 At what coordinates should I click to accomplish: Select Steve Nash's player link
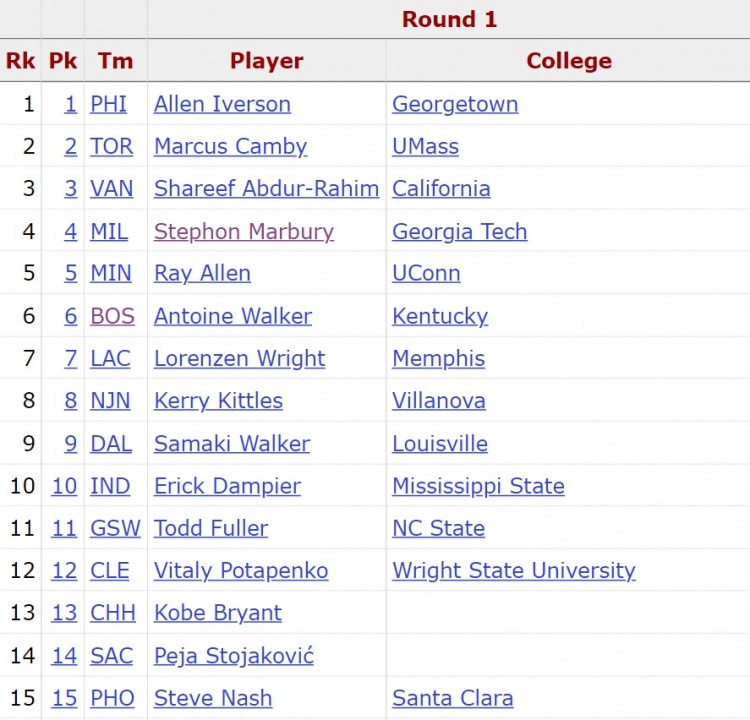click(212, 698)
